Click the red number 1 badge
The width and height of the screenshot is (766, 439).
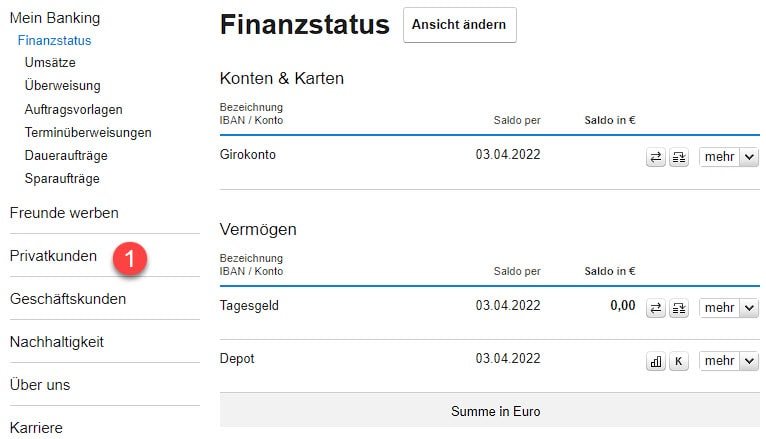click(x=130, y=258)
